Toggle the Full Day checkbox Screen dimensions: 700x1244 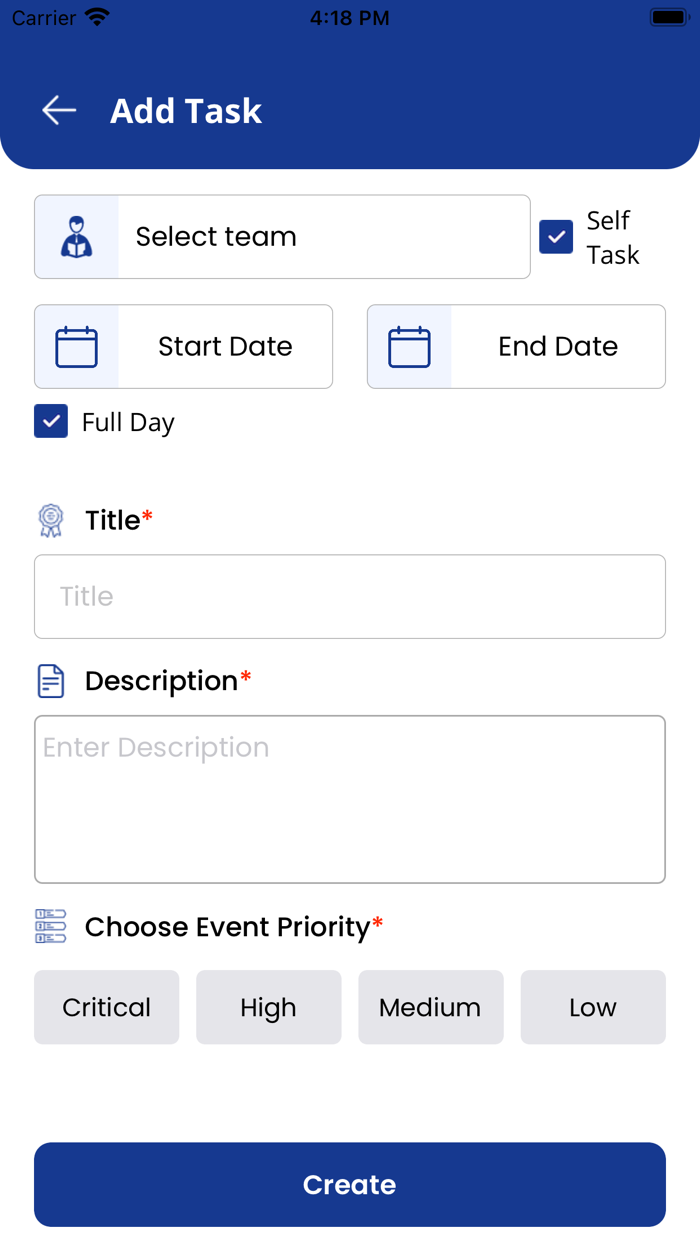51,422
